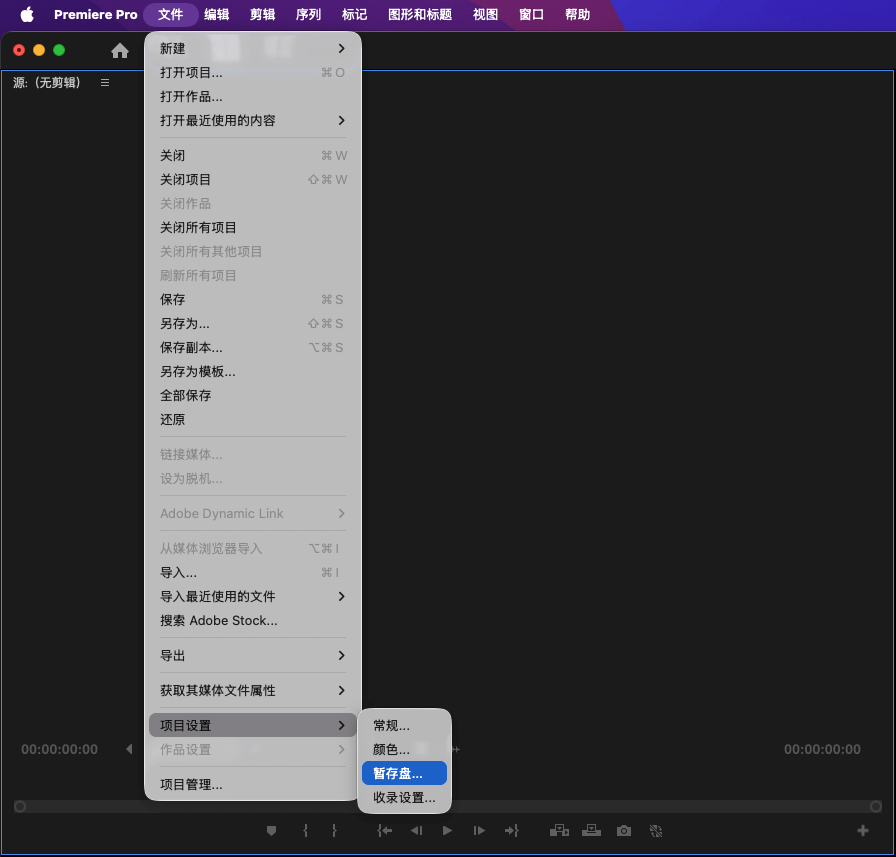896x857 pixels.
Task: Open the Button Editor with the plus icon
Action: point(862,830)
